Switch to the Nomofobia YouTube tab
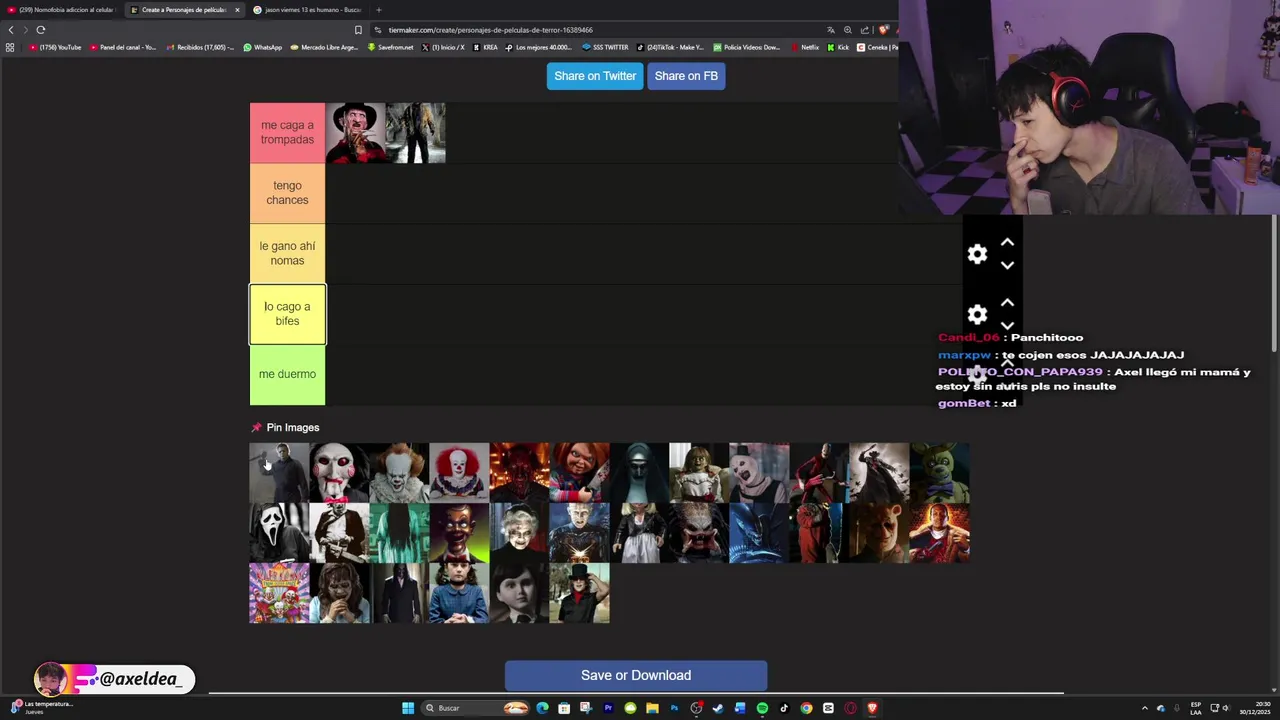1280x720 pixels. point(61,10)
